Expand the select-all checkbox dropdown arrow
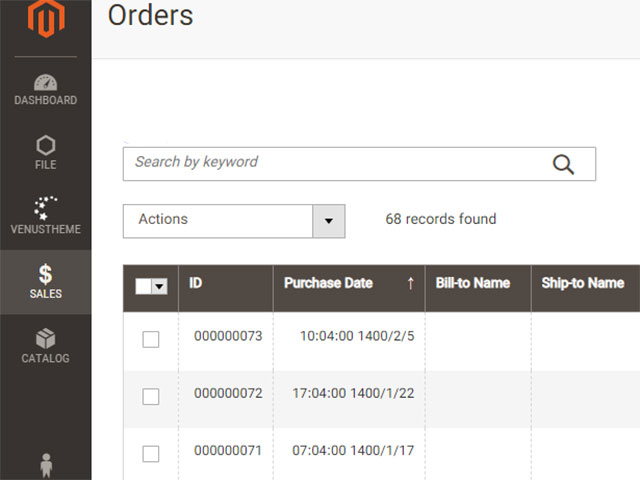Image resolution: width=640 pixels, height=480 pixels. (x=160, y=287)
